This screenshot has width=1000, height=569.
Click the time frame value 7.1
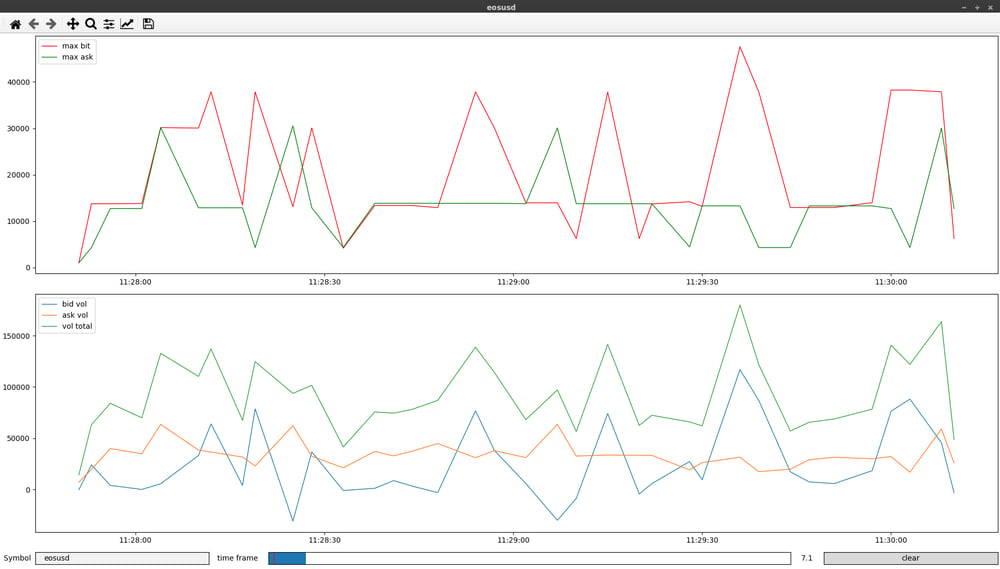(807, 558)
